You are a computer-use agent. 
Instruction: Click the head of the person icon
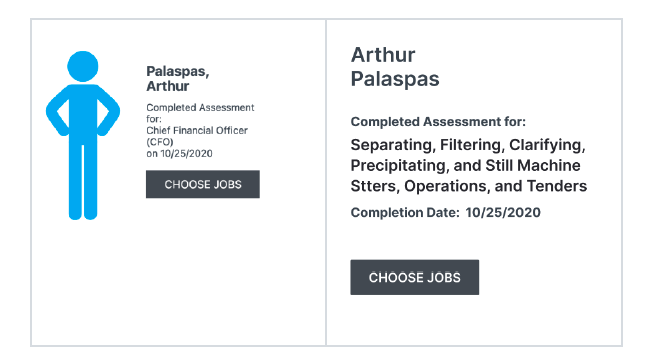(83, 66)
